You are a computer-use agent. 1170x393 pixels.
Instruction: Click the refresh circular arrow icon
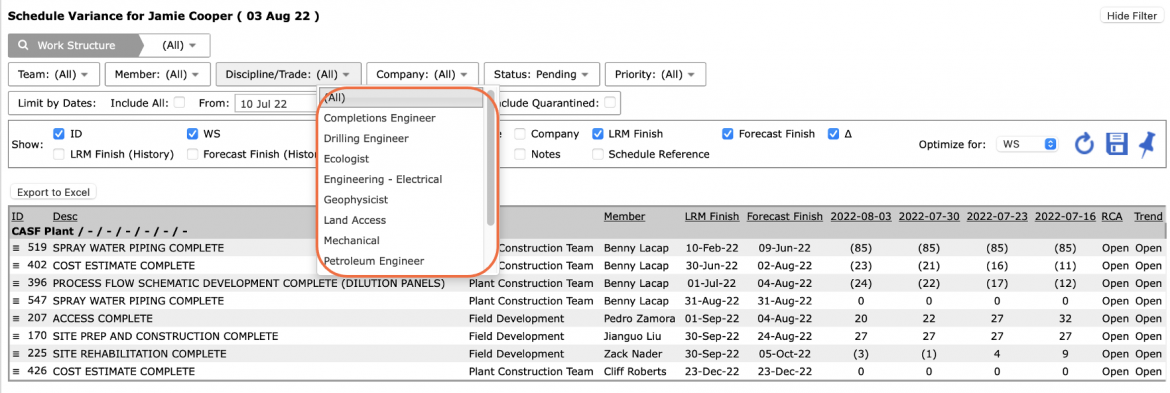tap(1084, 144)
